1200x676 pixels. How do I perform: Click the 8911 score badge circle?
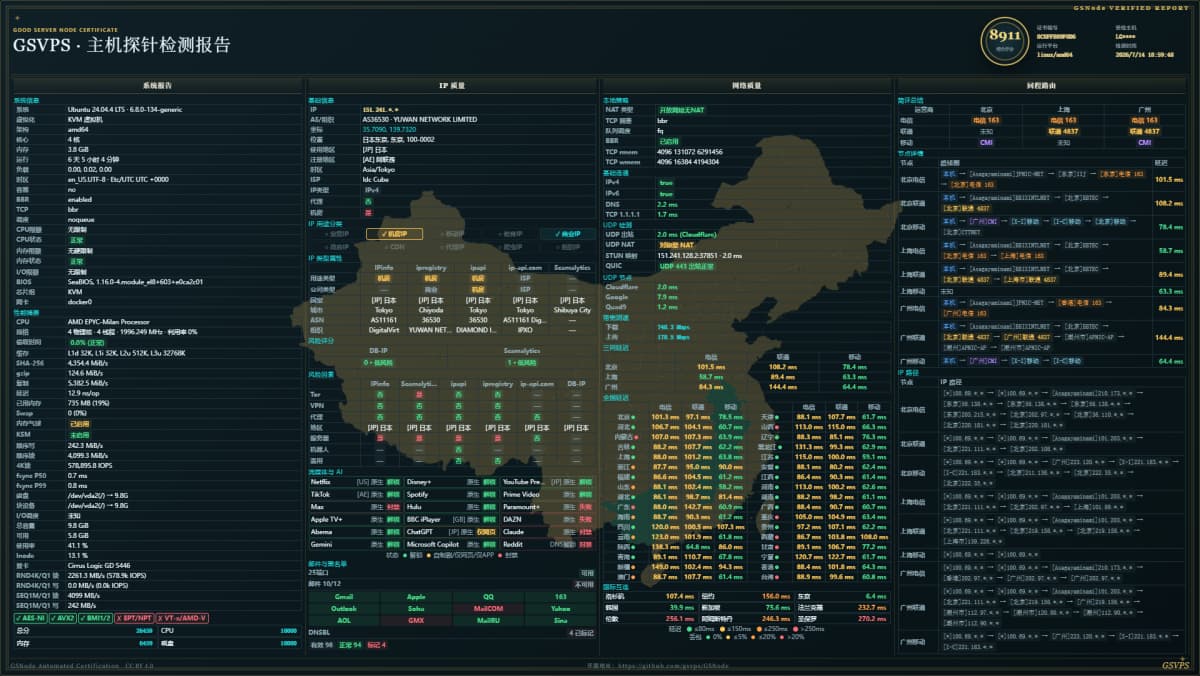pyautogui.click(x=1004, y=41)
